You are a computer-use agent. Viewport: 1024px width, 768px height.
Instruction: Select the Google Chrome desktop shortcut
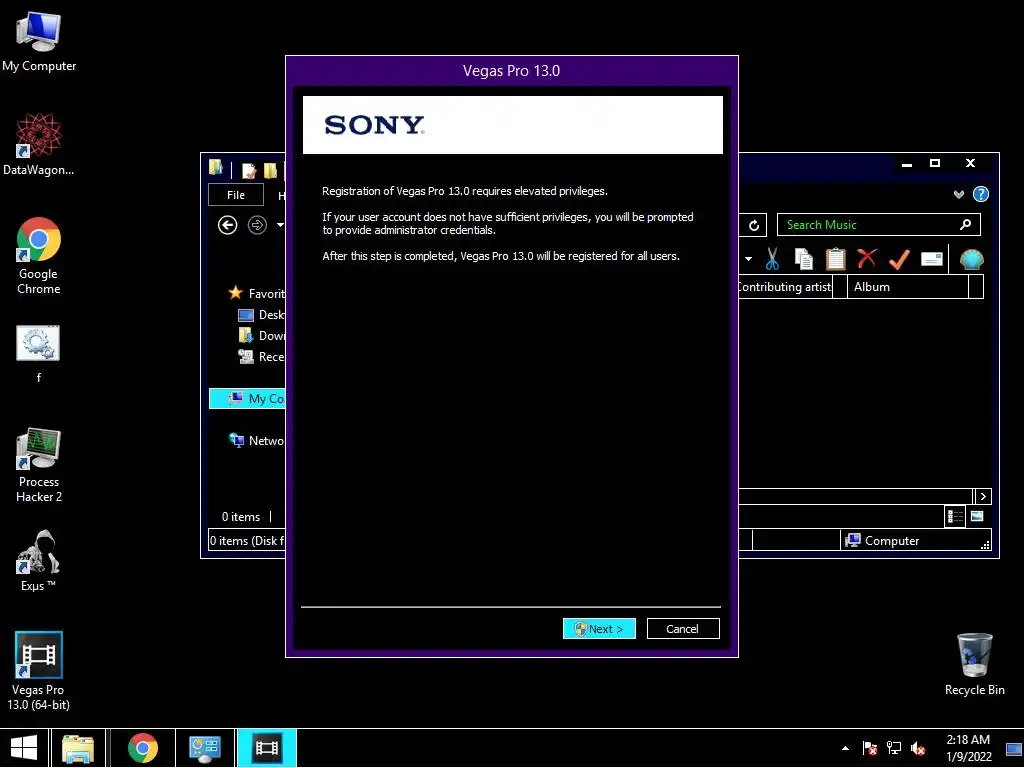pyautogui.click(x=39, y=256)
